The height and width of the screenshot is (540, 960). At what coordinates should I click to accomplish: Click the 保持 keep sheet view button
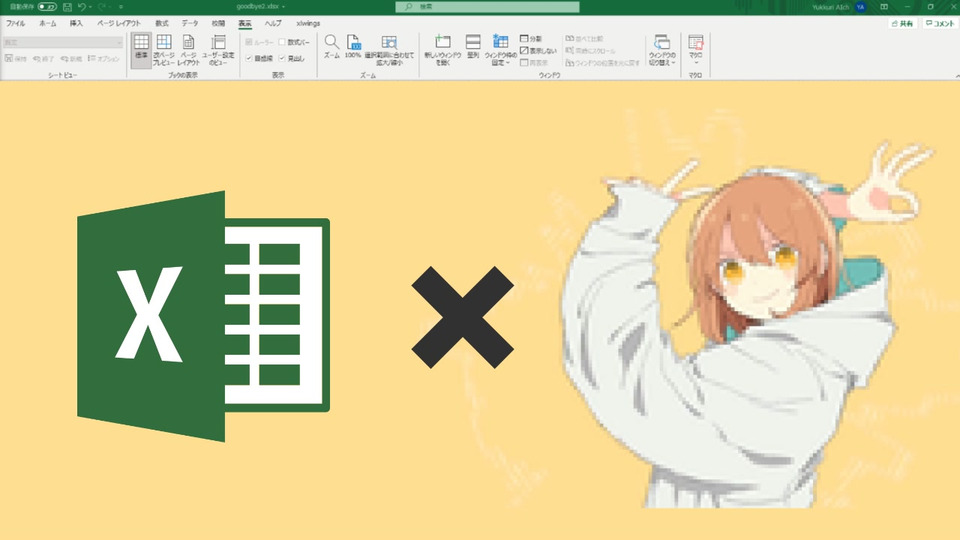pyautogui.click(x=16, y=59)
